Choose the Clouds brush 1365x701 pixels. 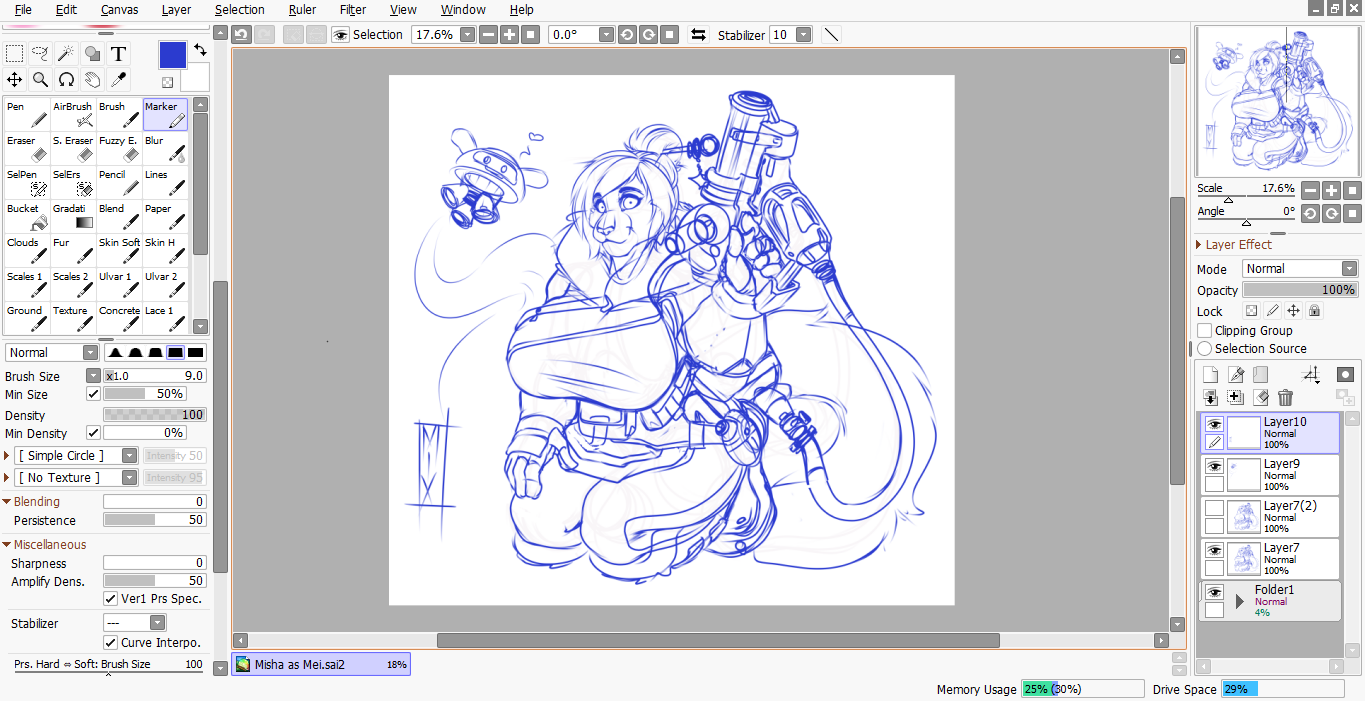27,250
